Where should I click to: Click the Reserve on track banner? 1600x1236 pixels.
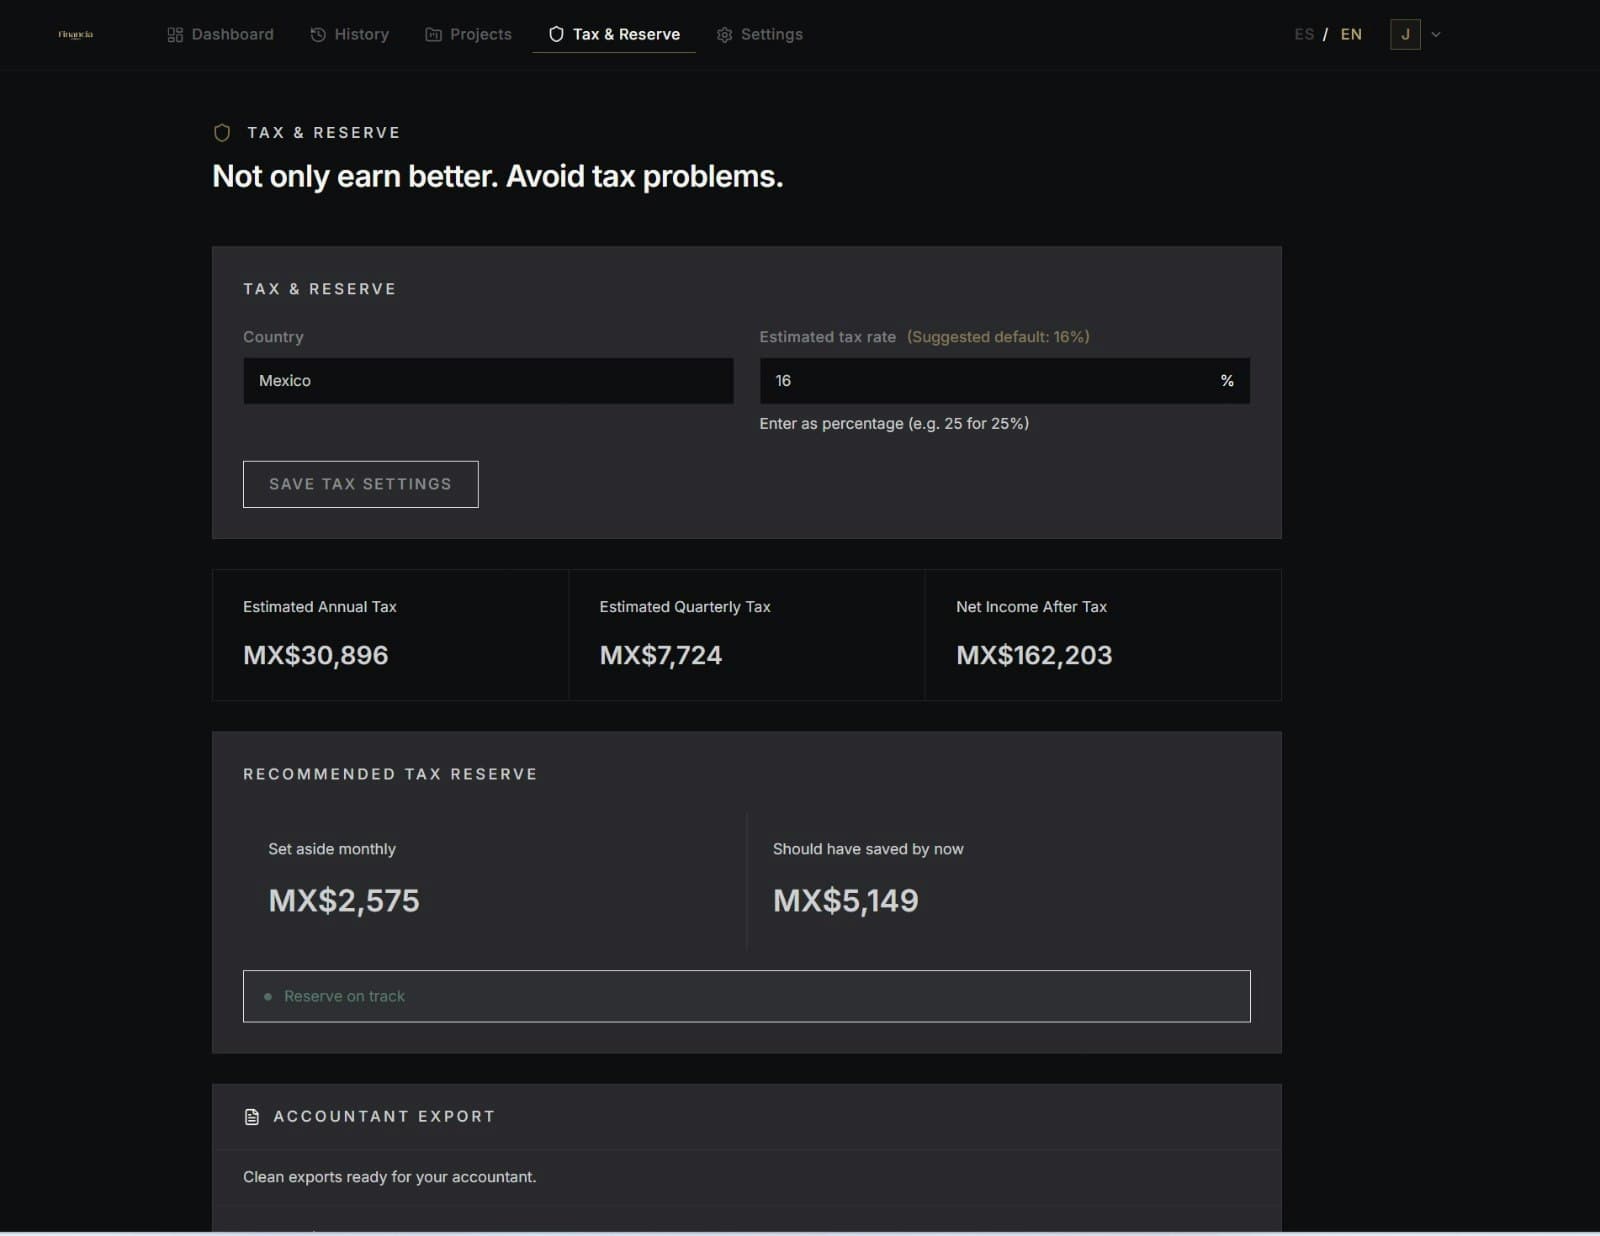(x=746, y=996)
